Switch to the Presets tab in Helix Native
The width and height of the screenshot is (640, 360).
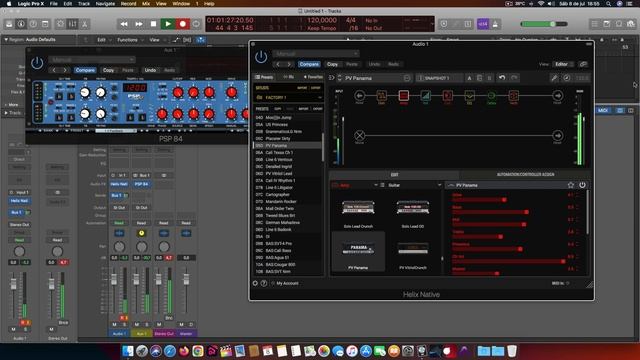(x=264, y=77)
